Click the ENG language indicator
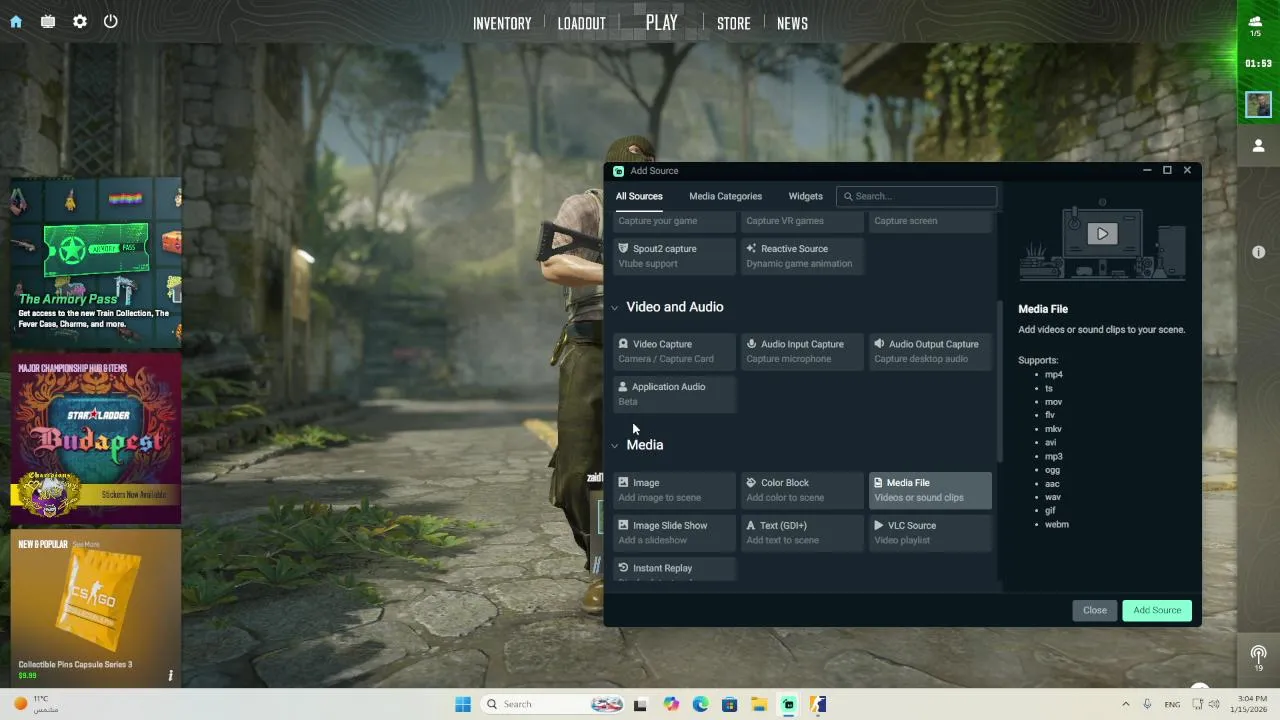This screenshot has height=720, width=1280. [x=1172, y=704]
